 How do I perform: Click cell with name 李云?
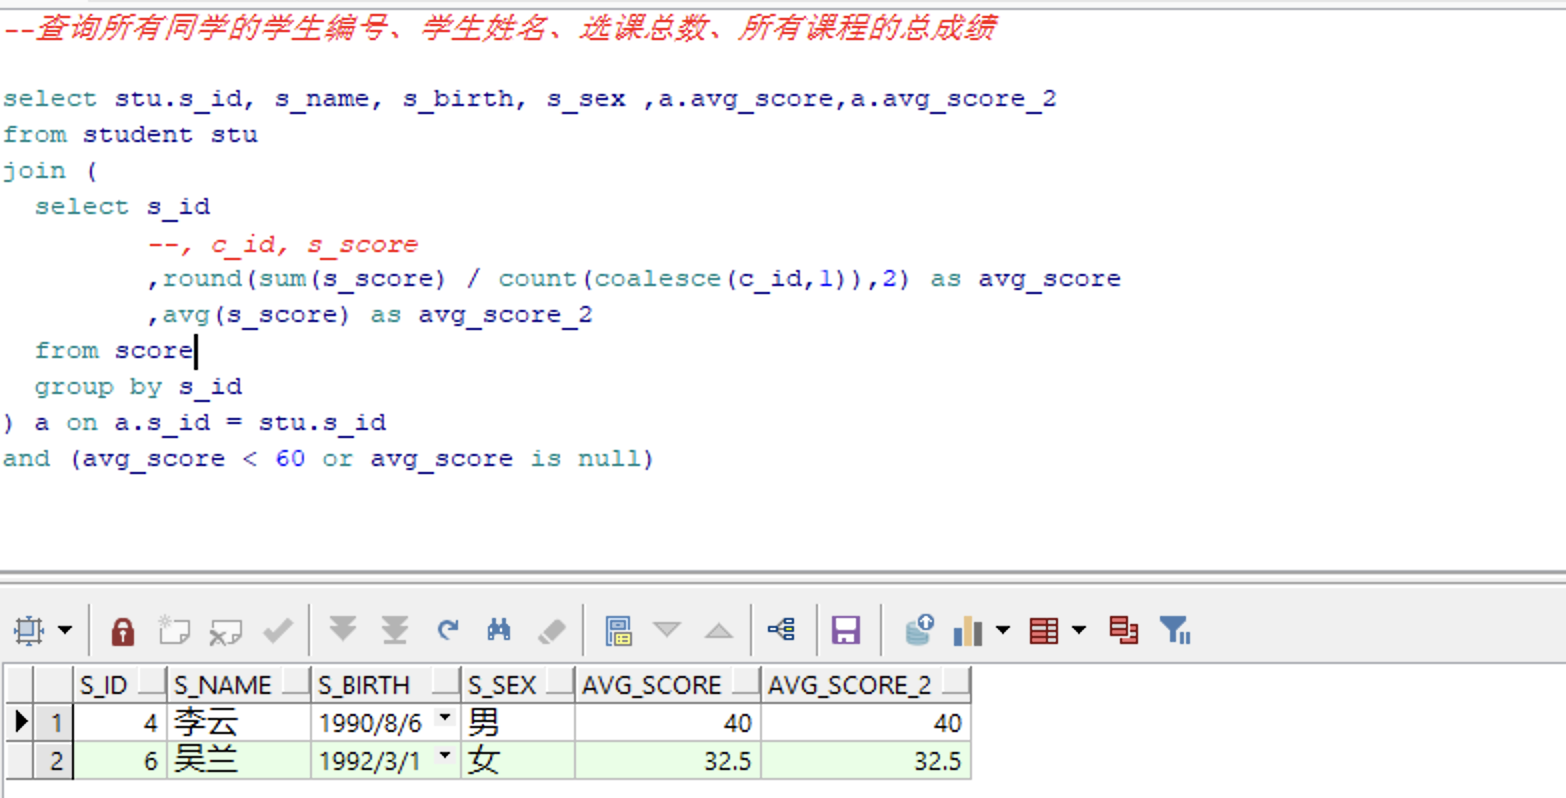pyautogui.click(x=239, y=722)
